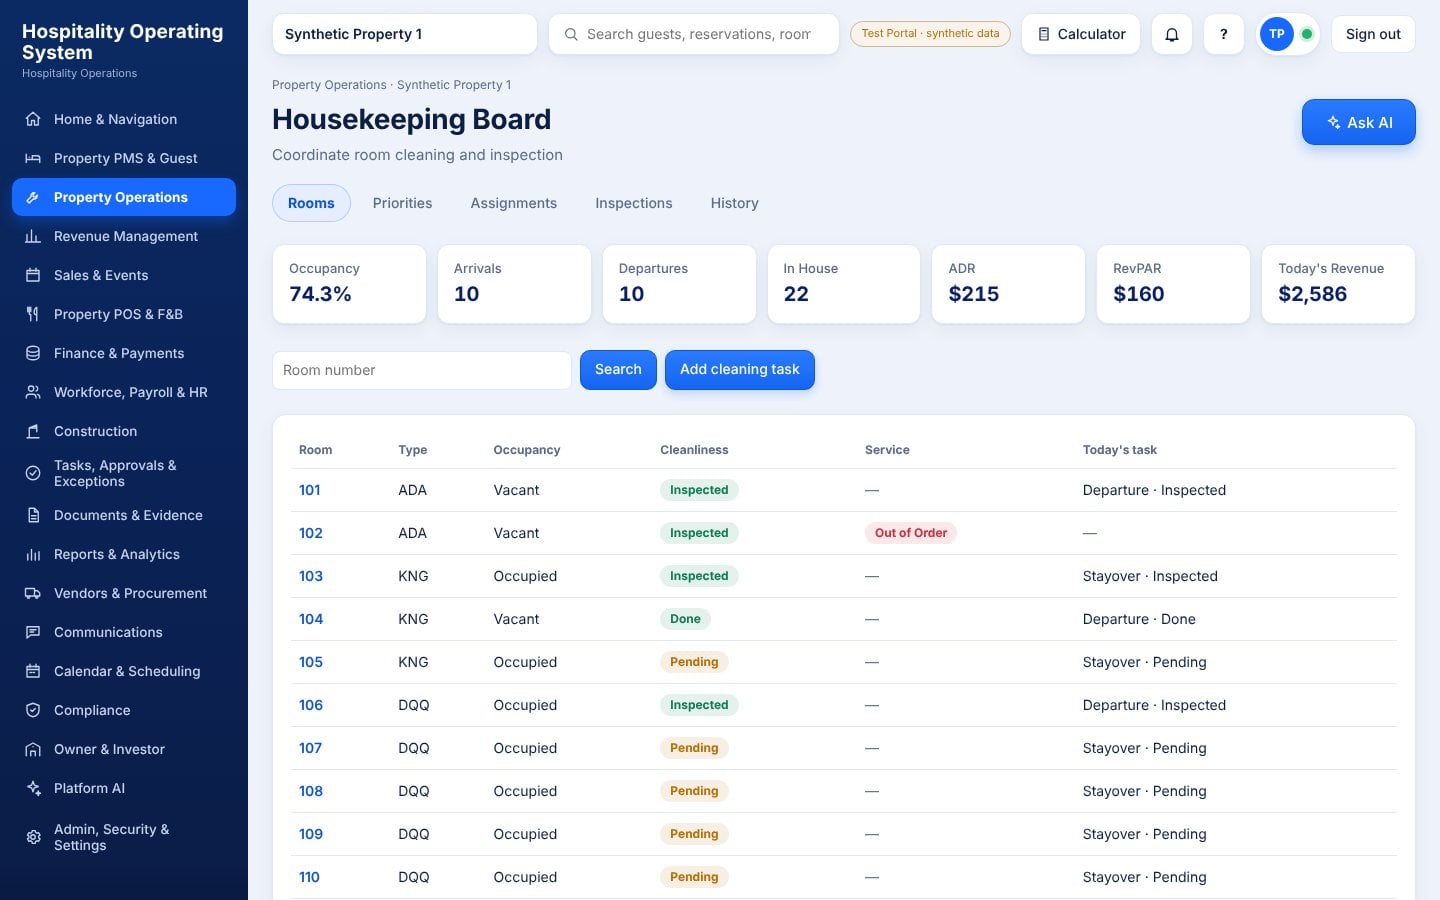Click "Stayover · Inspected" in room 103 row

pyautogui.click(x=1150, y=576)
